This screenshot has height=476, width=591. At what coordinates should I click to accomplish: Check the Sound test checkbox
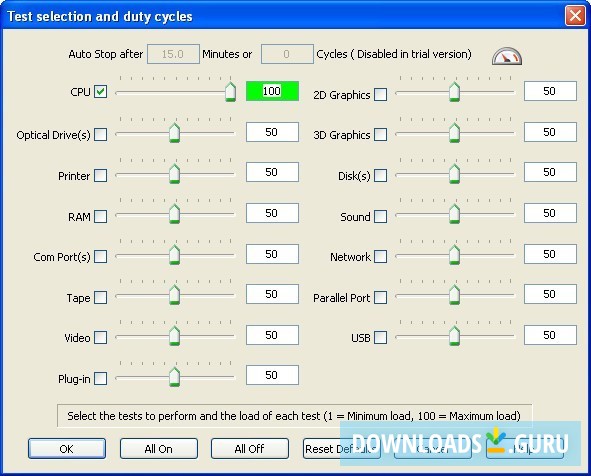click(x=380, y=216)
